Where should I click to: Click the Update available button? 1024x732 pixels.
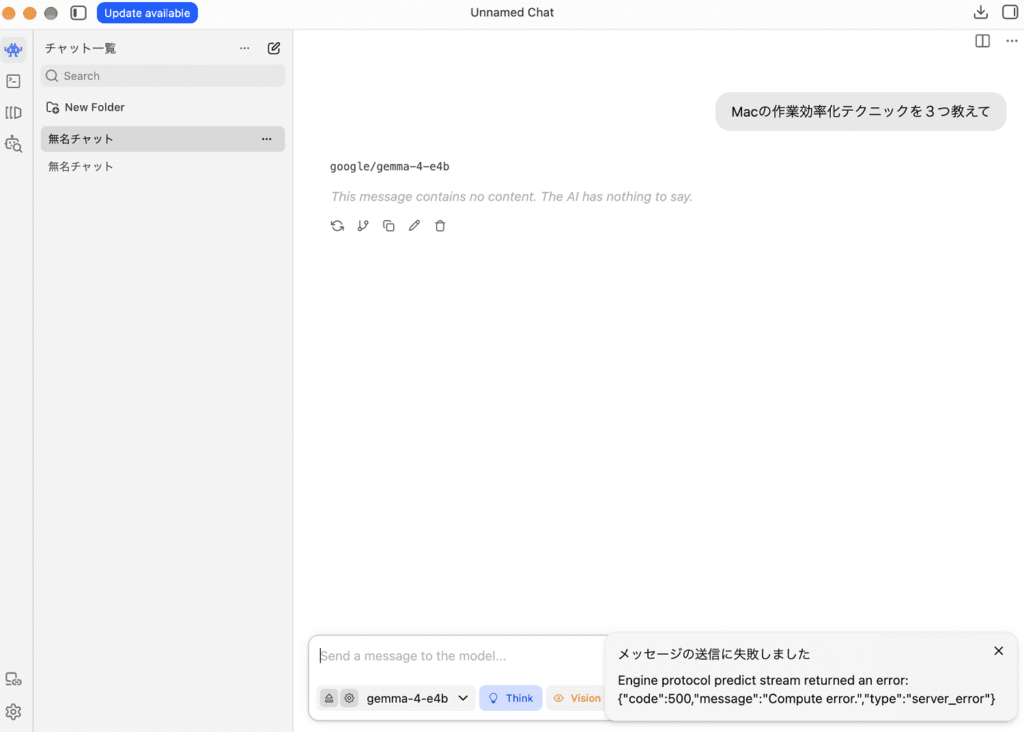[147, 13]
